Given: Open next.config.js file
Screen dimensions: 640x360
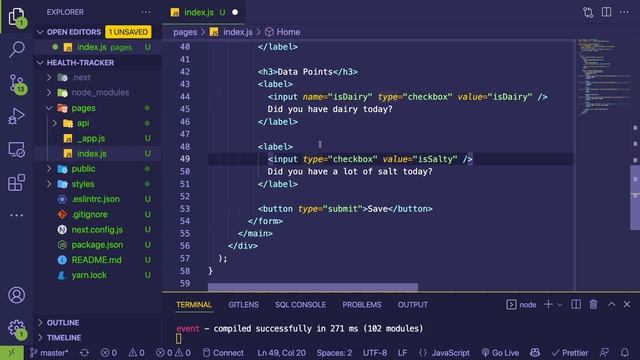Looking at the screenshot, I should click(97, 229).
